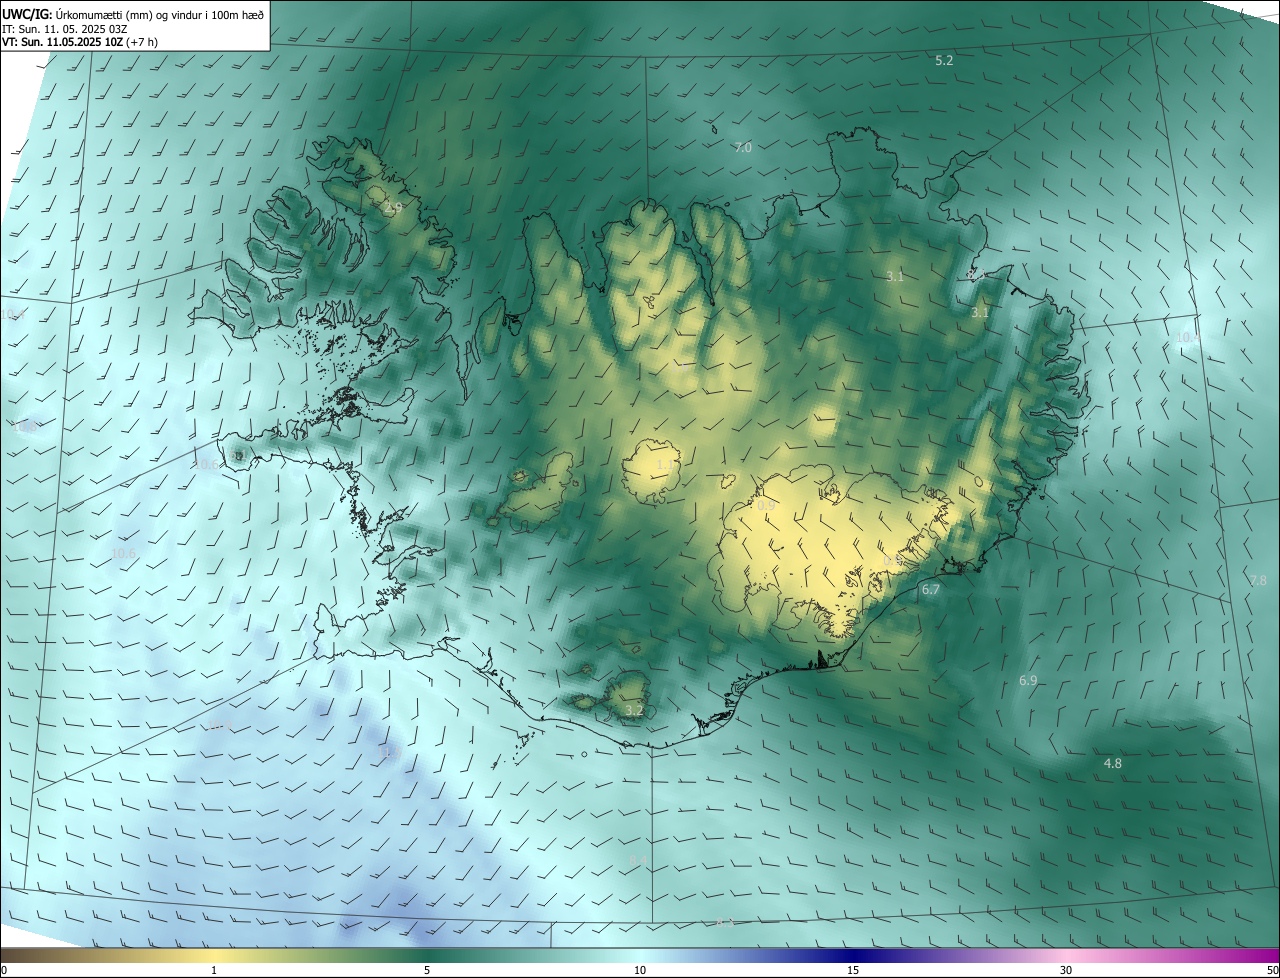Click the value label '1.1' on the central glacier
Screen dimensions: 1280x978
(665, 465)
